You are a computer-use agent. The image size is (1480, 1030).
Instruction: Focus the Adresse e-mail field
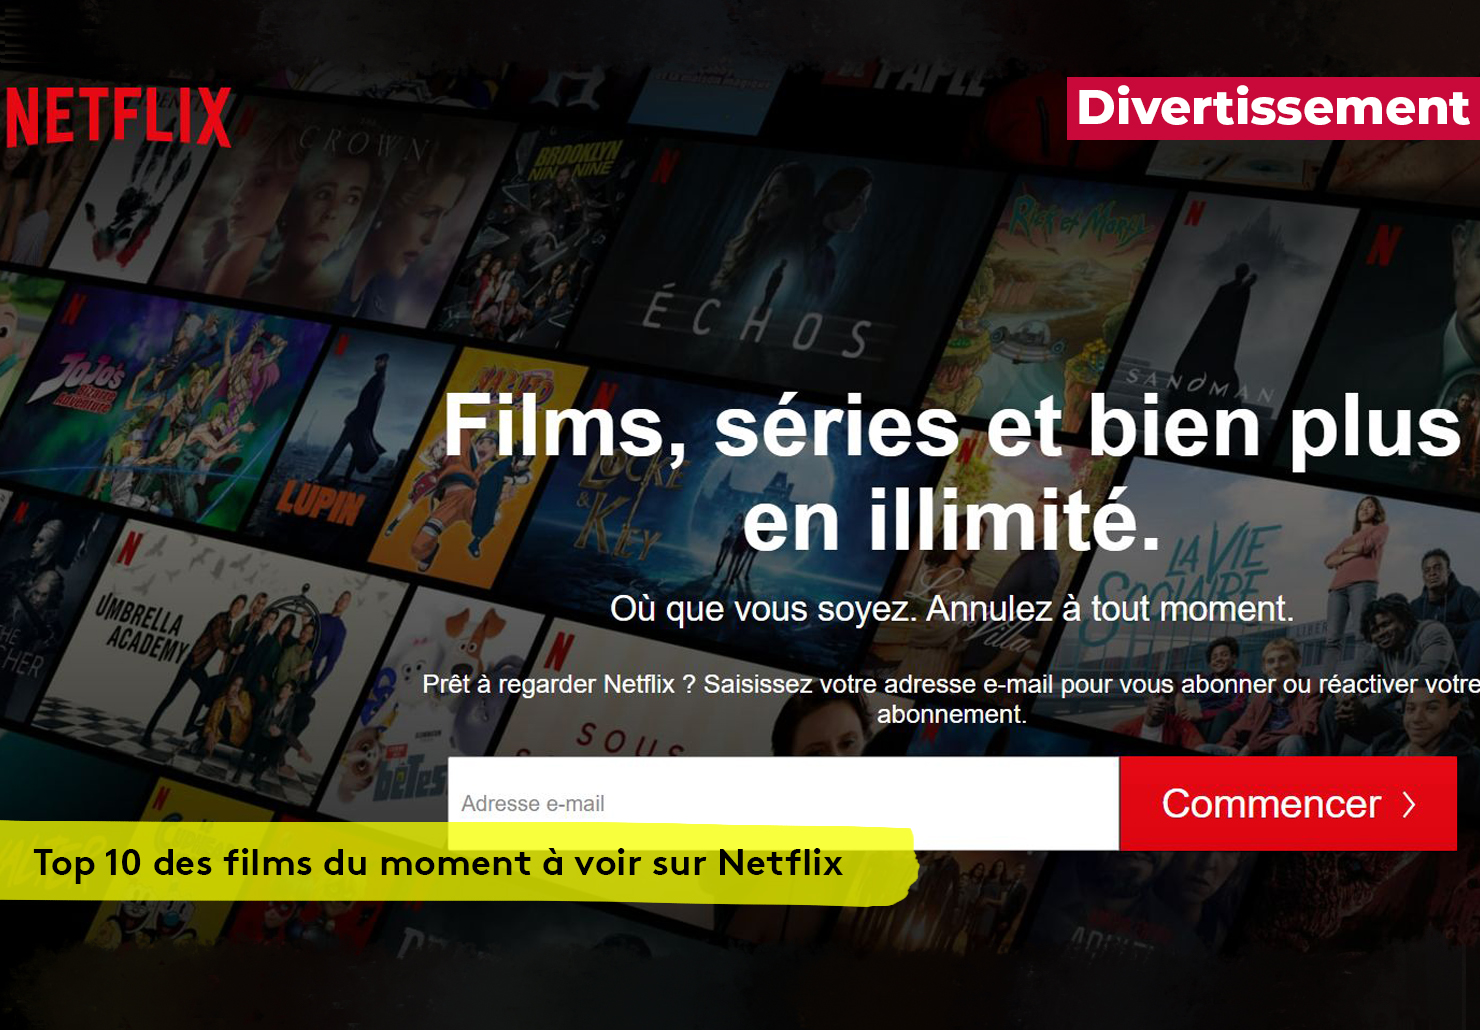tap(783, 803)
